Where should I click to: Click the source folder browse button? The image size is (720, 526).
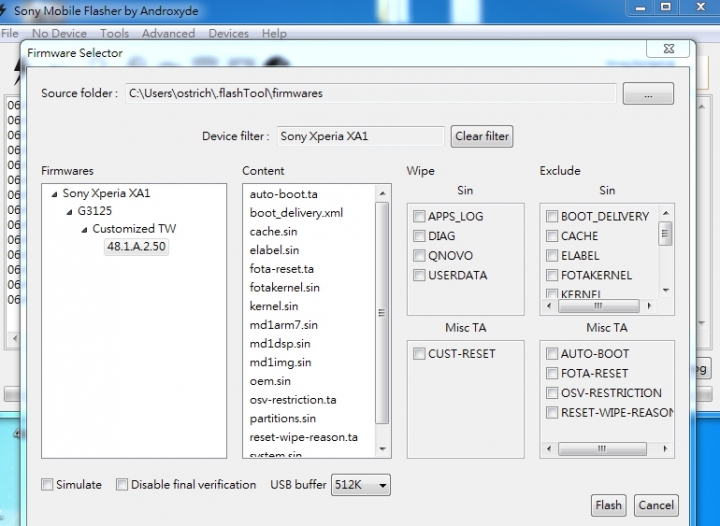(648, 94)
